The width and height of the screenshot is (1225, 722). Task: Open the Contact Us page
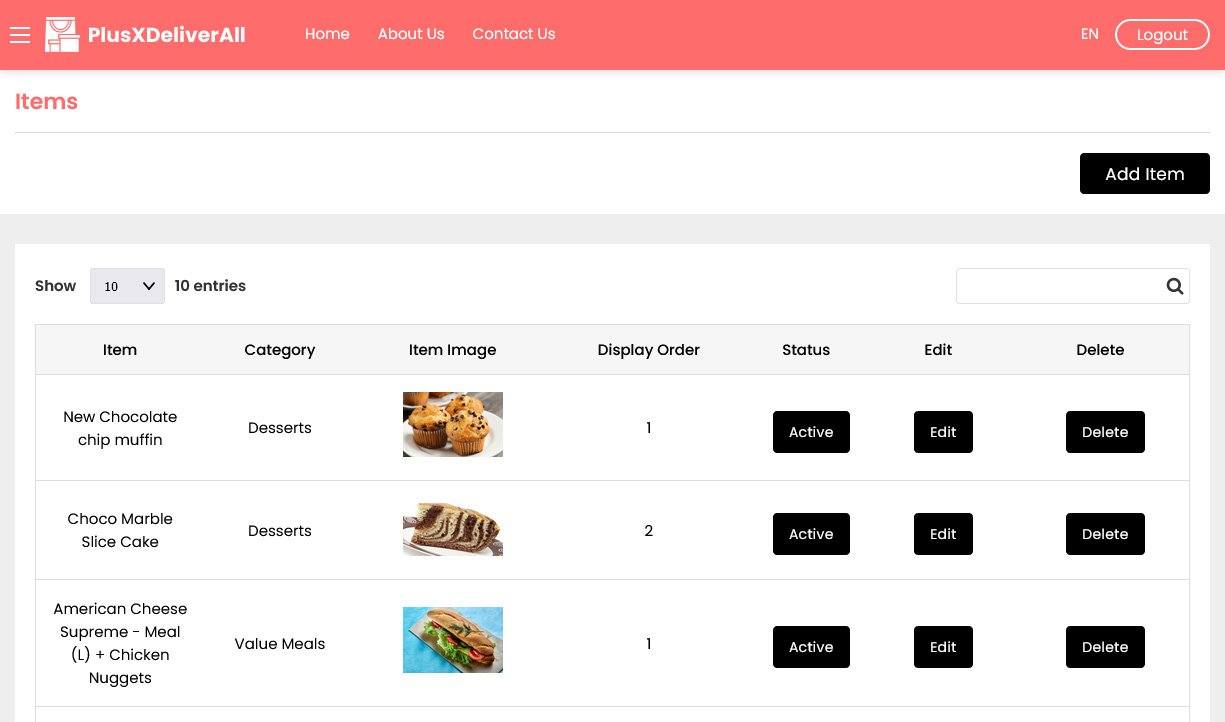[x=514, y=34]
